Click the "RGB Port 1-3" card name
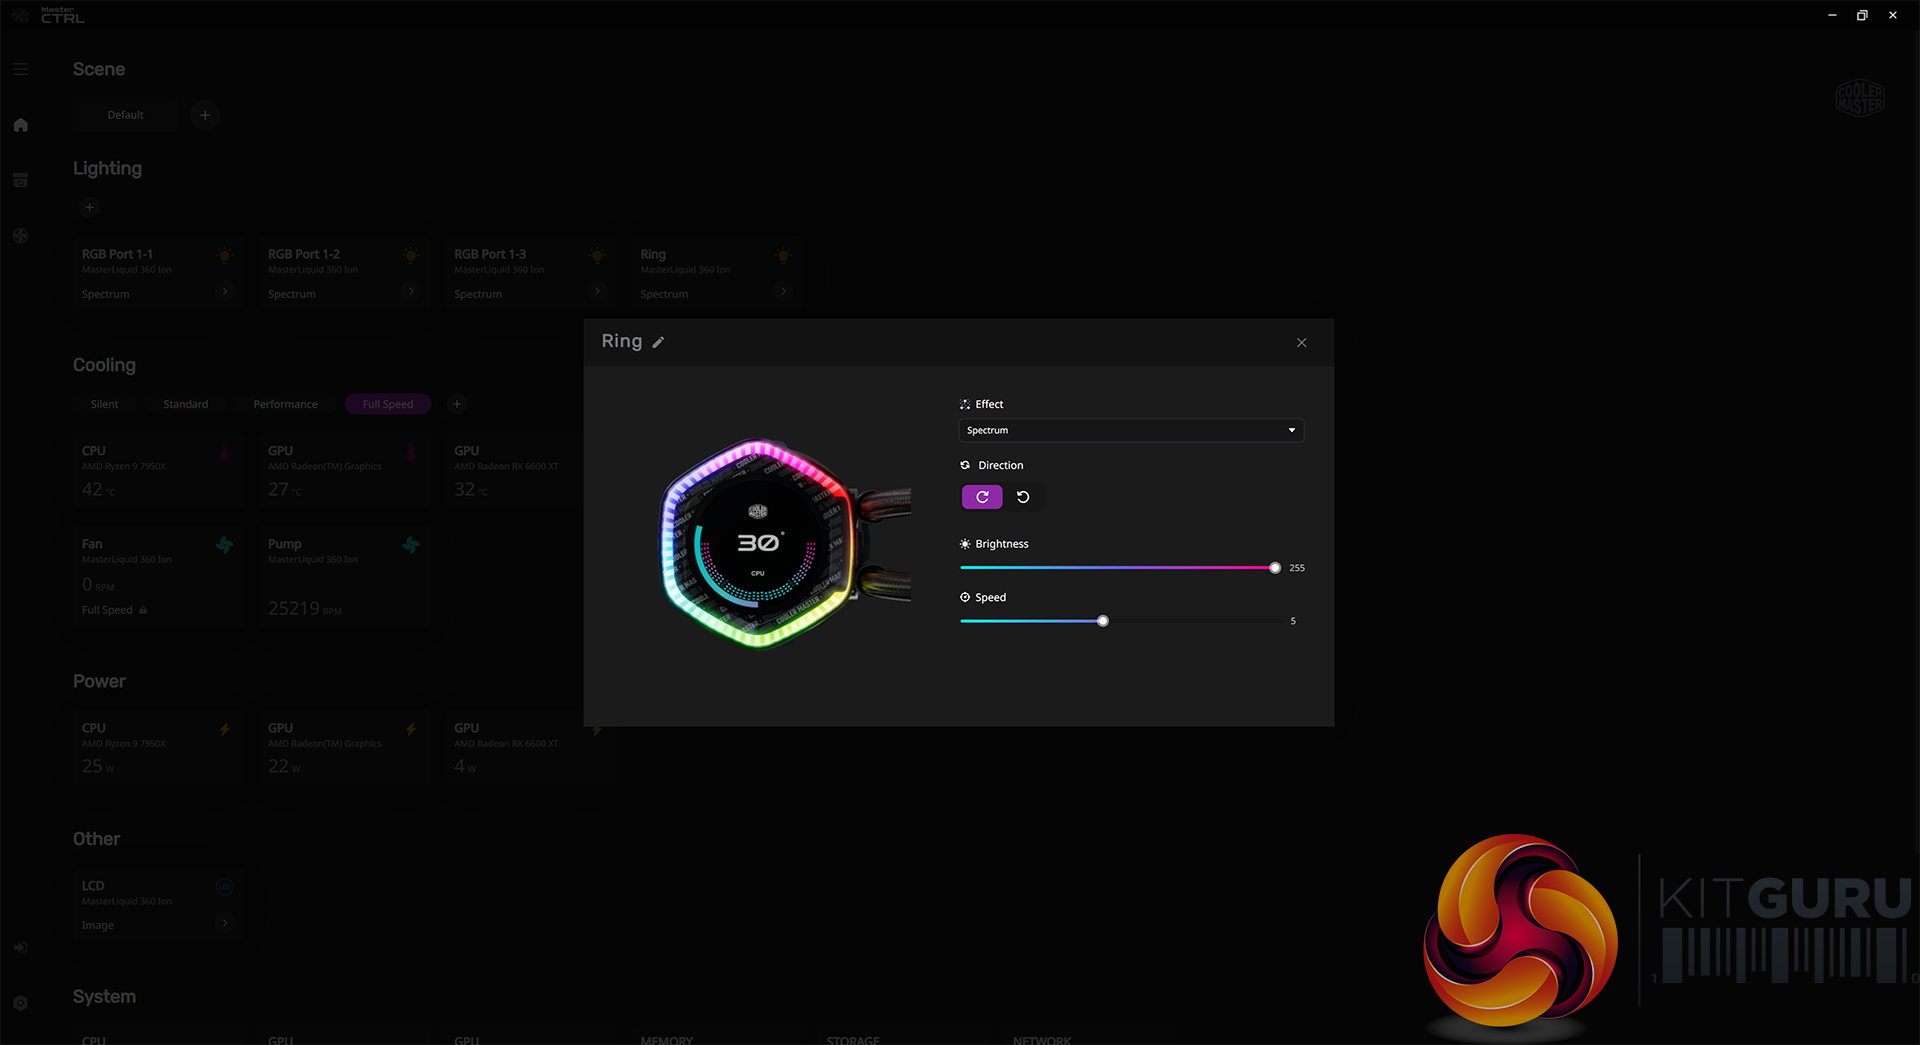 [x=490, y=254]
